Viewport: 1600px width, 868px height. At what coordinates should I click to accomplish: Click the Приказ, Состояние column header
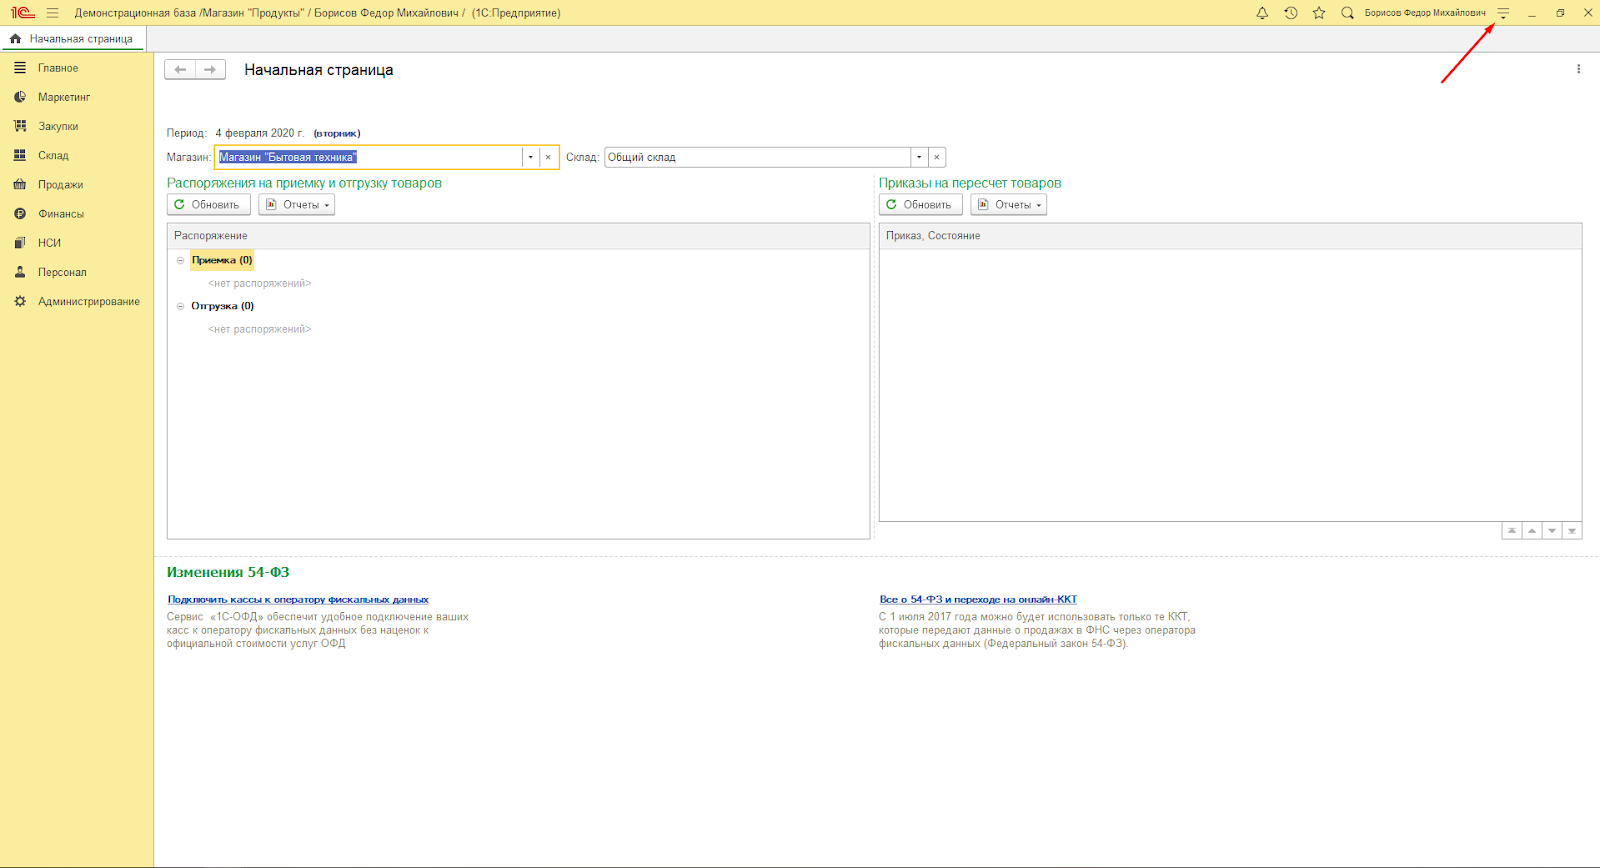pyautogui.click(x=1230, y=236)
